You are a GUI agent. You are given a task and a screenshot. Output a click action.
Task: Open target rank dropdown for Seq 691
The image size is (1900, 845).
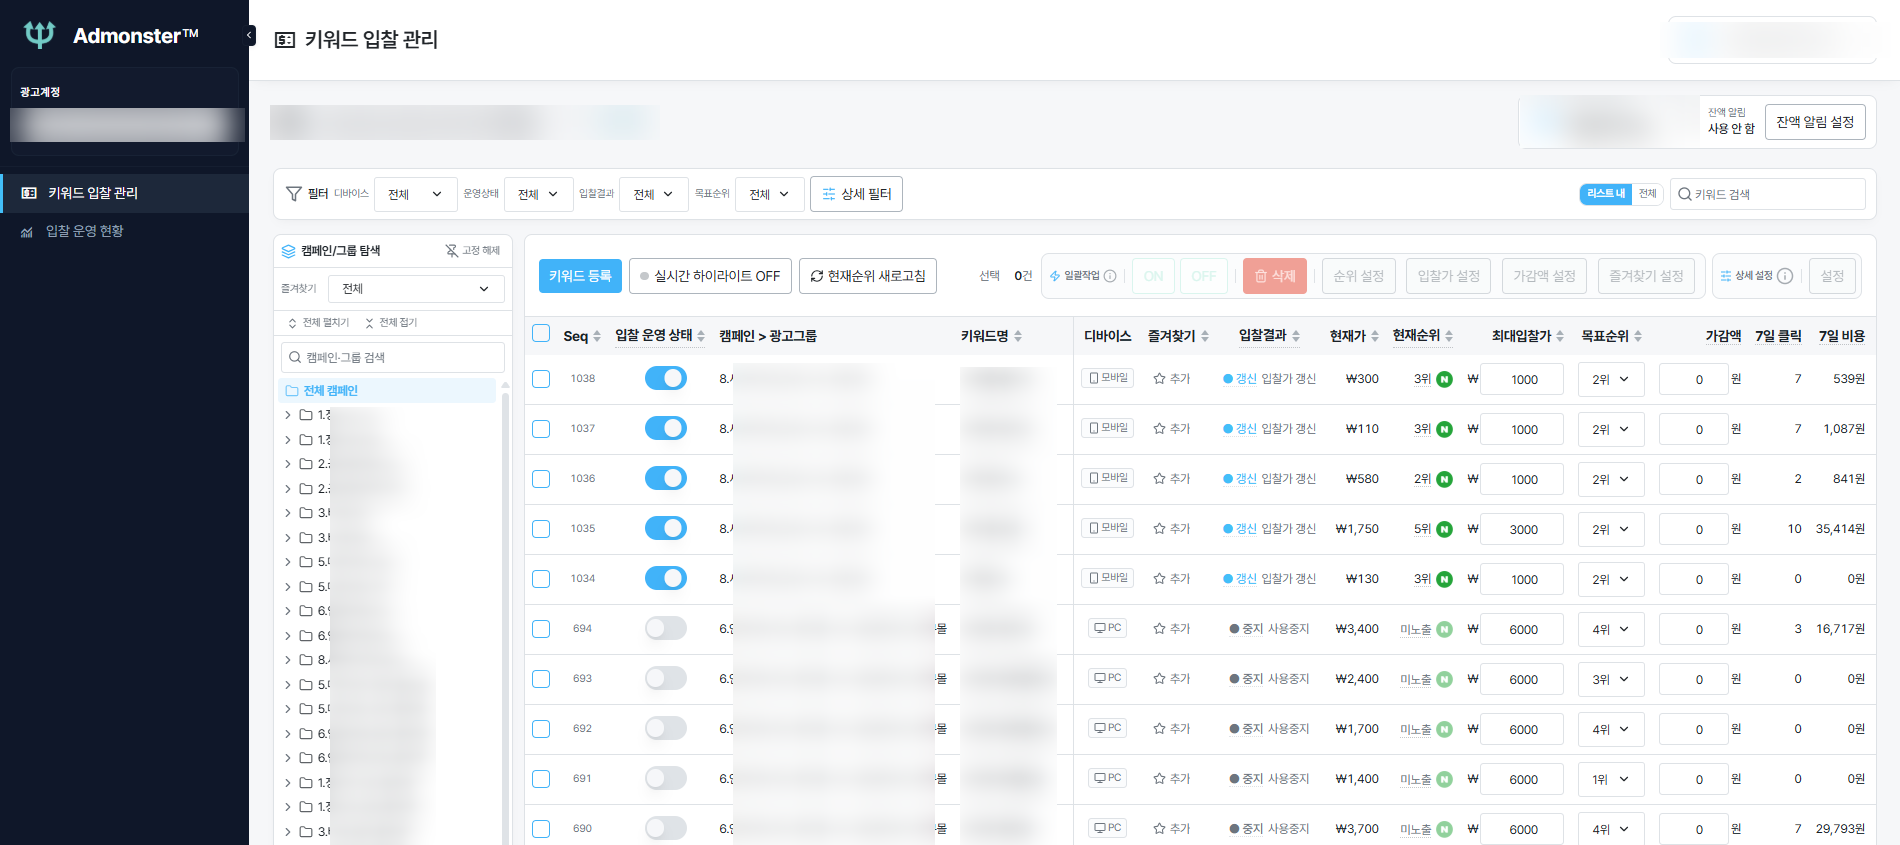[1611, 779]
